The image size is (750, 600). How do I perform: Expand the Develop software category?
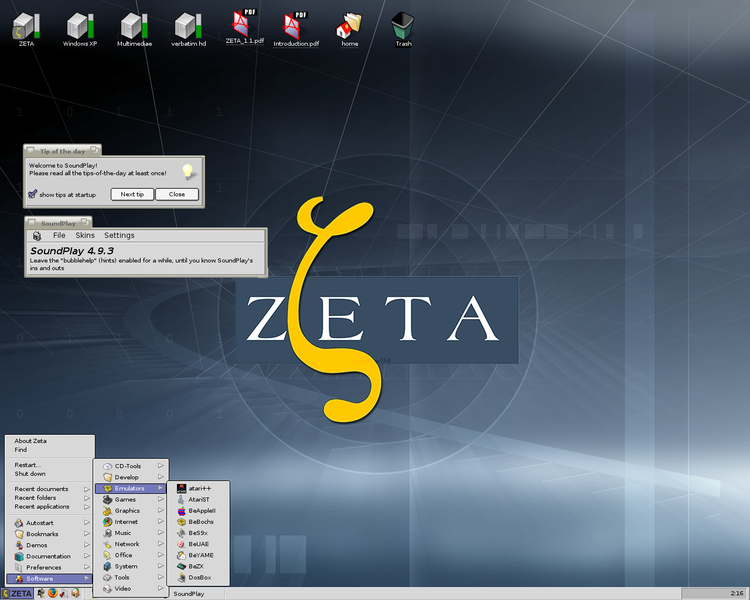point(131,477)
